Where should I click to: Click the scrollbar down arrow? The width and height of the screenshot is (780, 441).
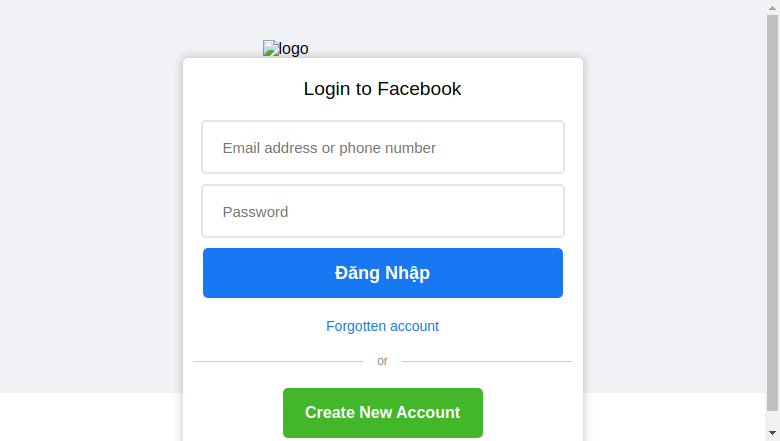[x=772, y=434]
